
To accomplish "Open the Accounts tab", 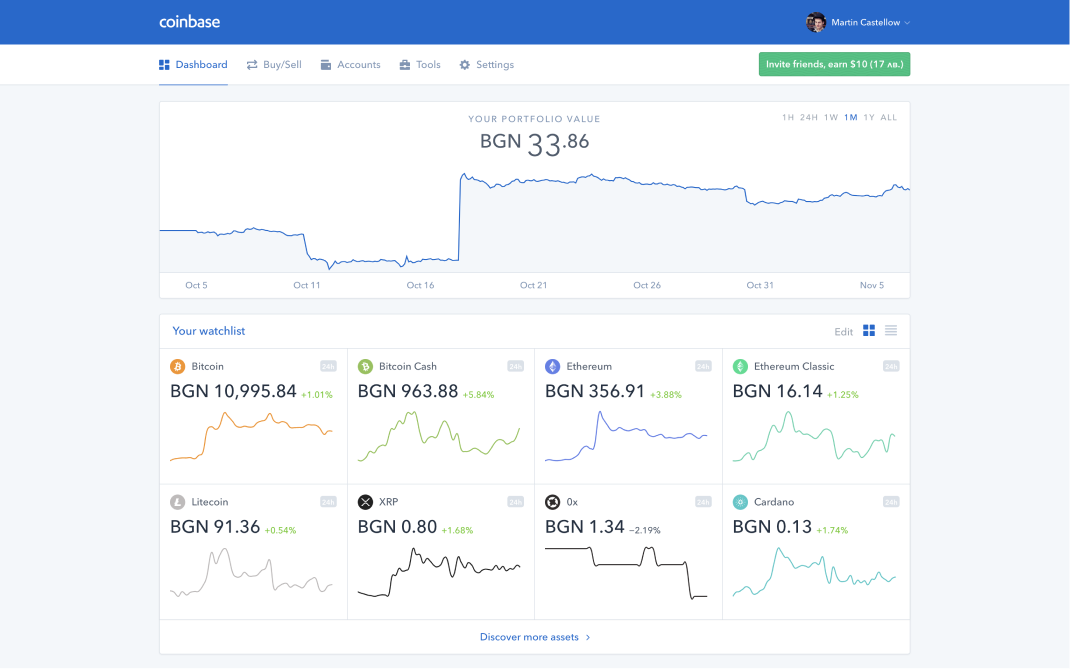I will click(x=350, y=65).
